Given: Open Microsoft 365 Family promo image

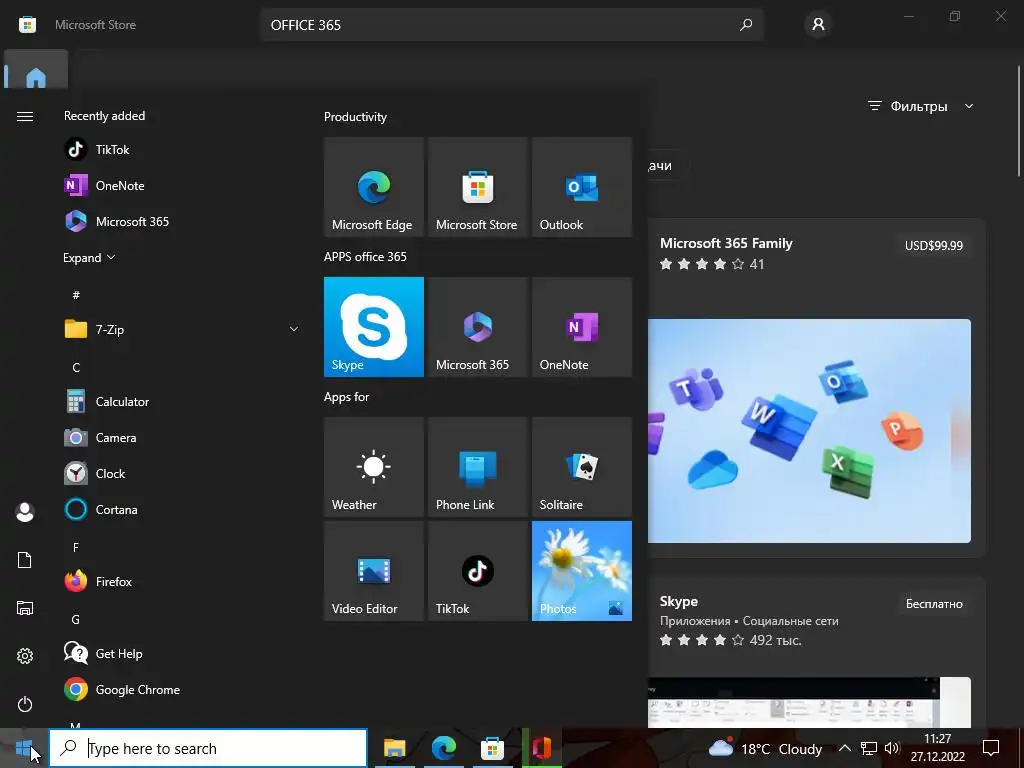Looking at the screenshot, I should 809,430.
